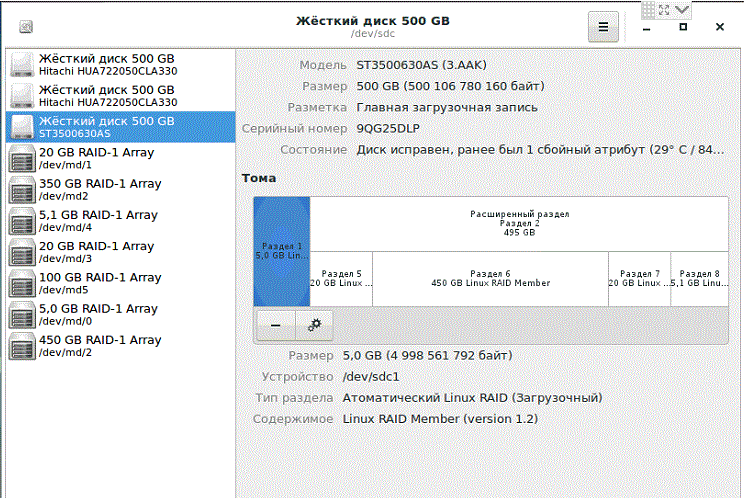Maximize the disks window

pos(683,27)
